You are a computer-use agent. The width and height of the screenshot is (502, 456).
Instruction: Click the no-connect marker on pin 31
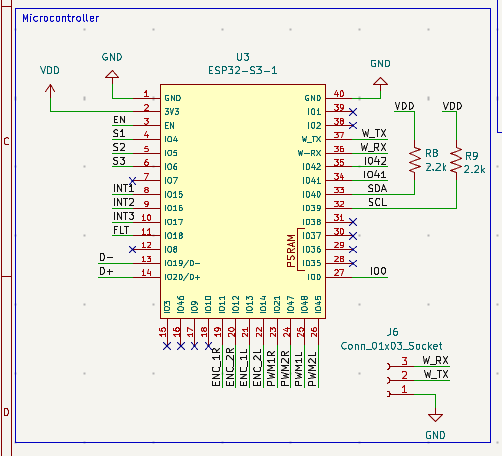(x=353, y=222)
